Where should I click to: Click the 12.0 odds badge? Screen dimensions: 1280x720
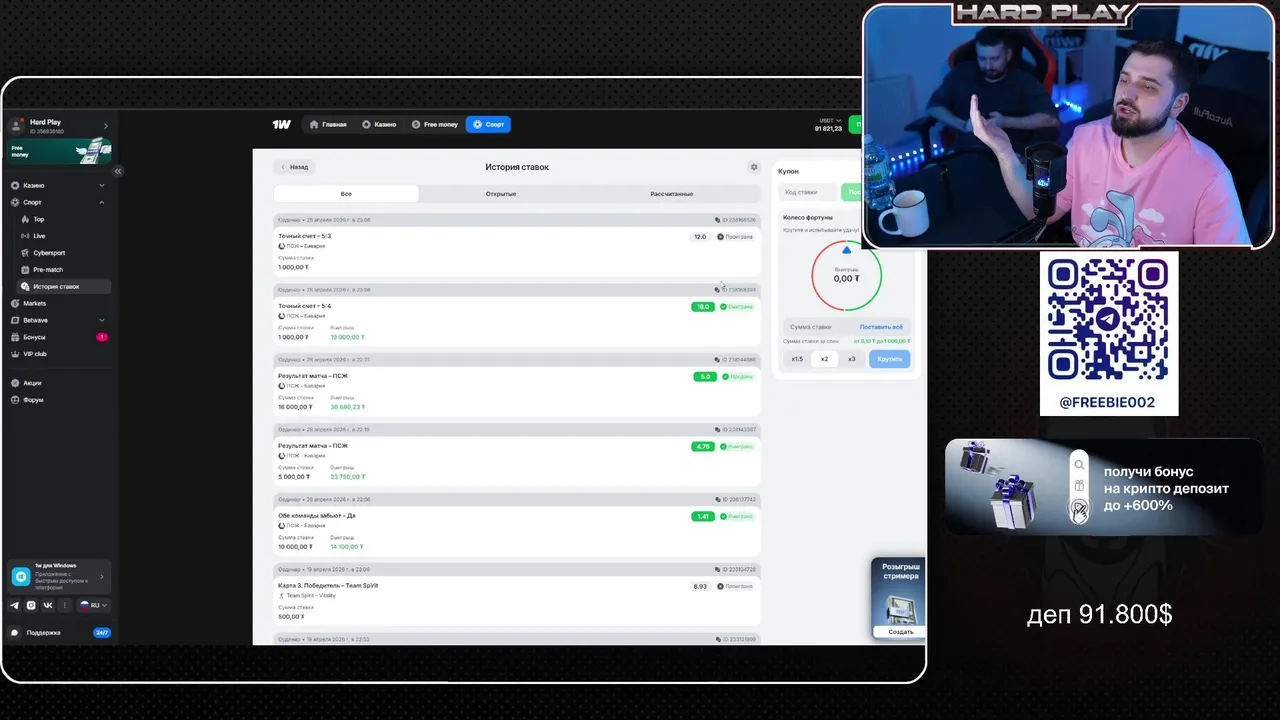click(x=700, y=237)
